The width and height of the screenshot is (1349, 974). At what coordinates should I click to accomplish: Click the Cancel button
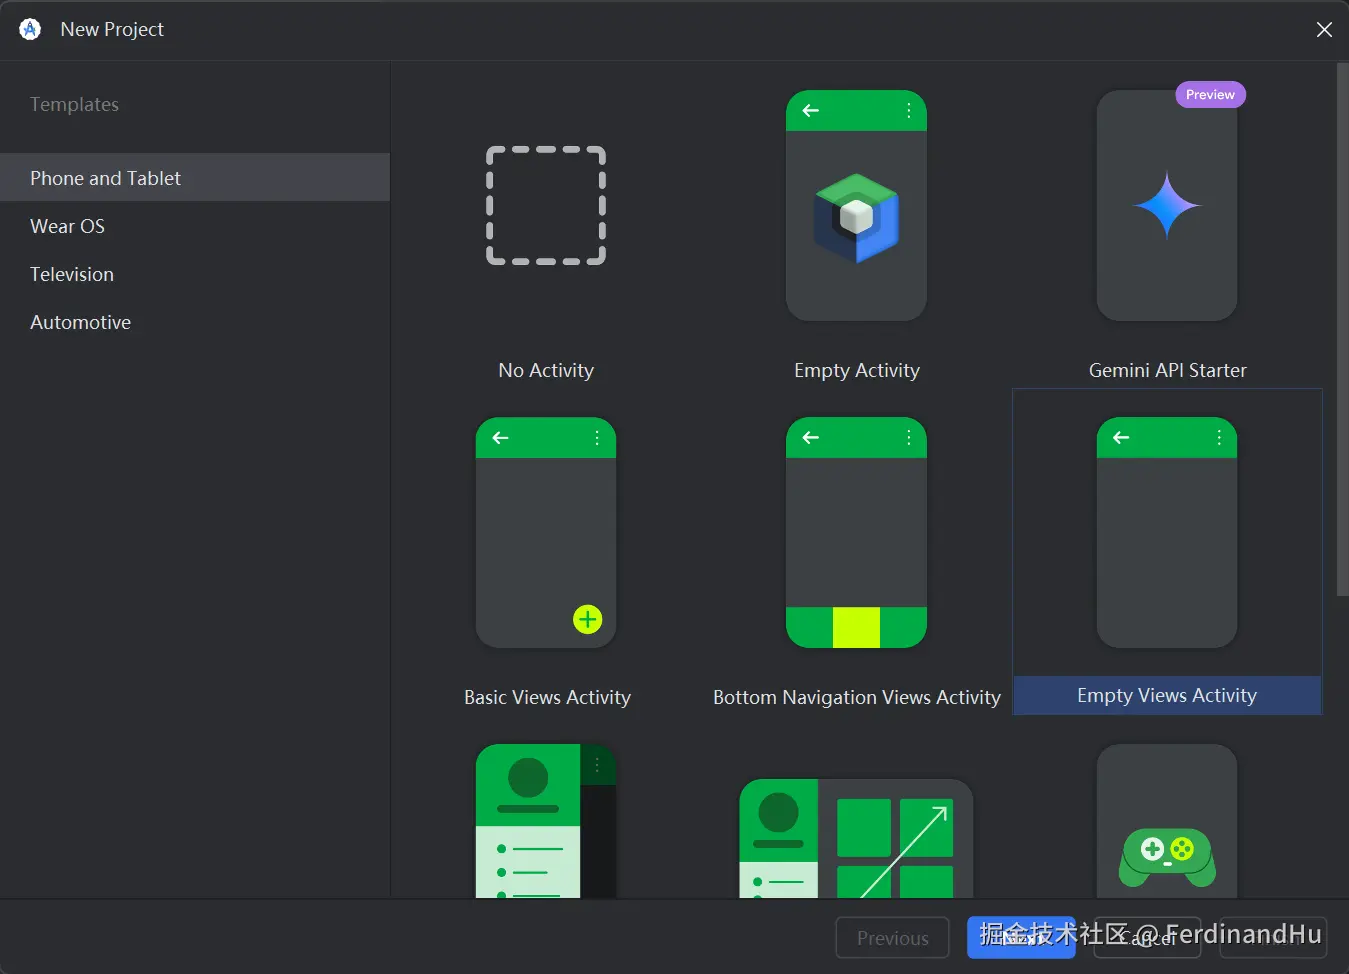coord(1147,938)
